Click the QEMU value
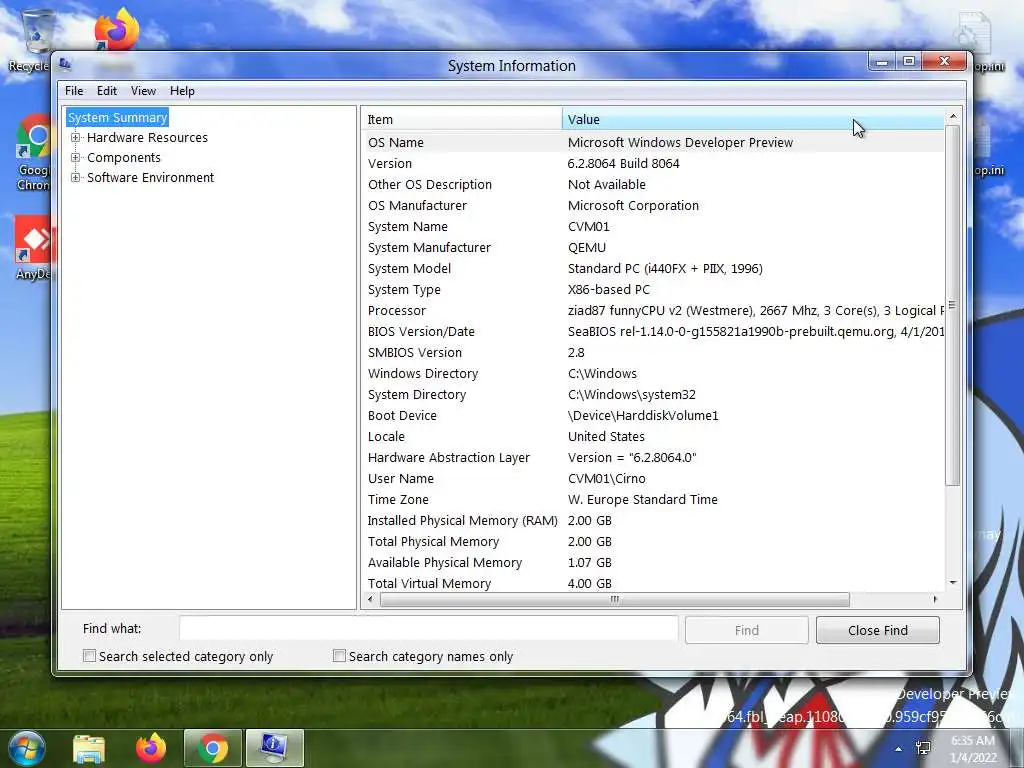The image size is (1024, 768). pos(586,248)
